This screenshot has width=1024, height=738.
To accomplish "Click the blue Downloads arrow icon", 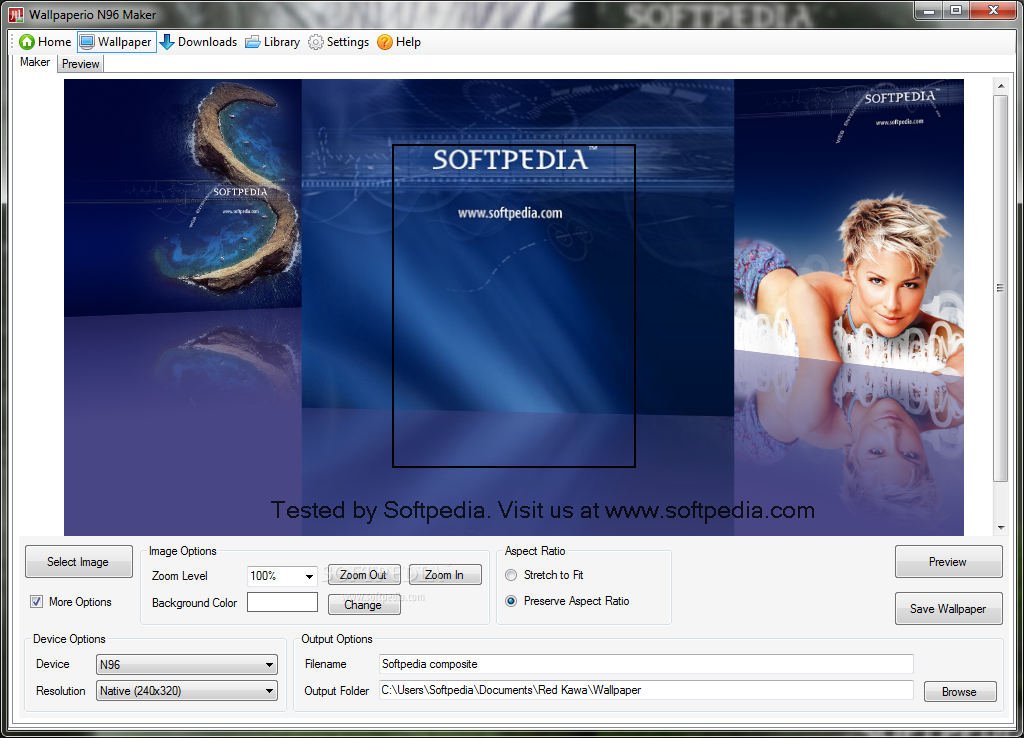I will click(167, 42).
